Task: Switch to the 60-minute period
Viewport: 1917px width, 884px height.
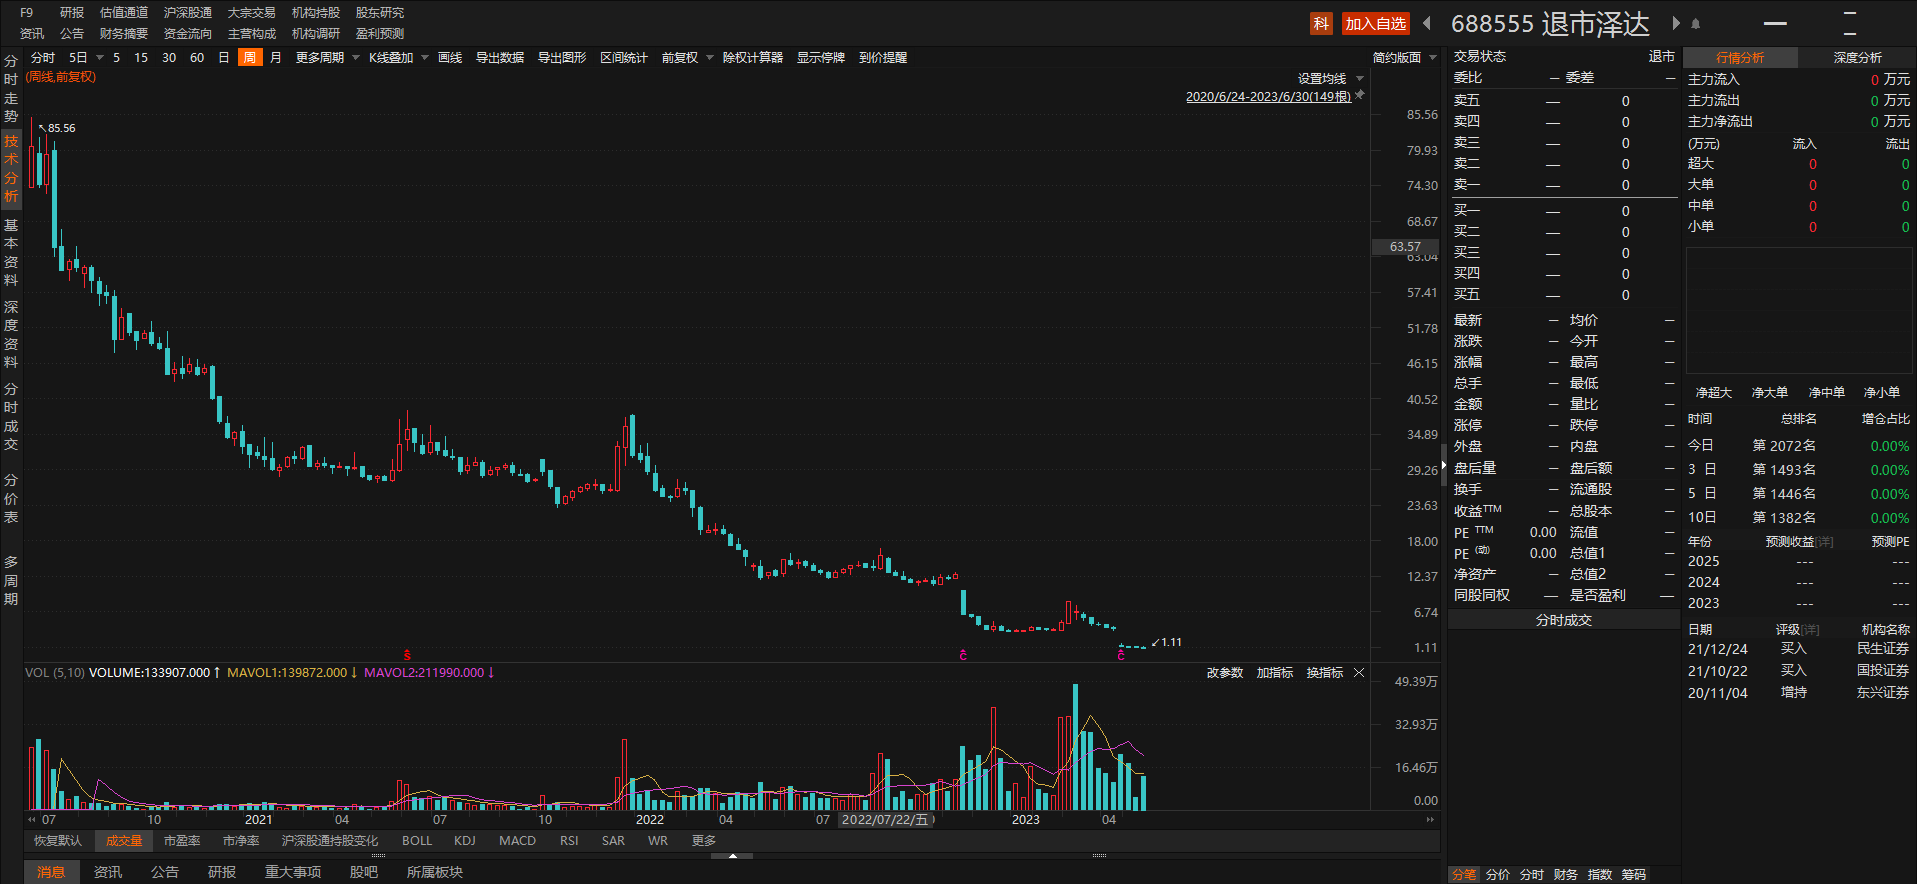Action: [x=197, y=58]
